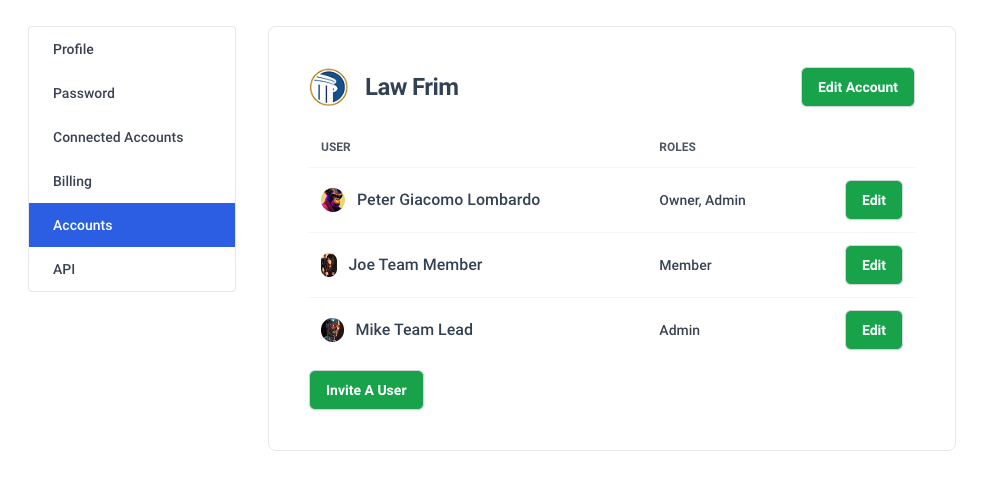Click Joe Team Member's avatar image
989x483 pixels.
coord(329,265)
